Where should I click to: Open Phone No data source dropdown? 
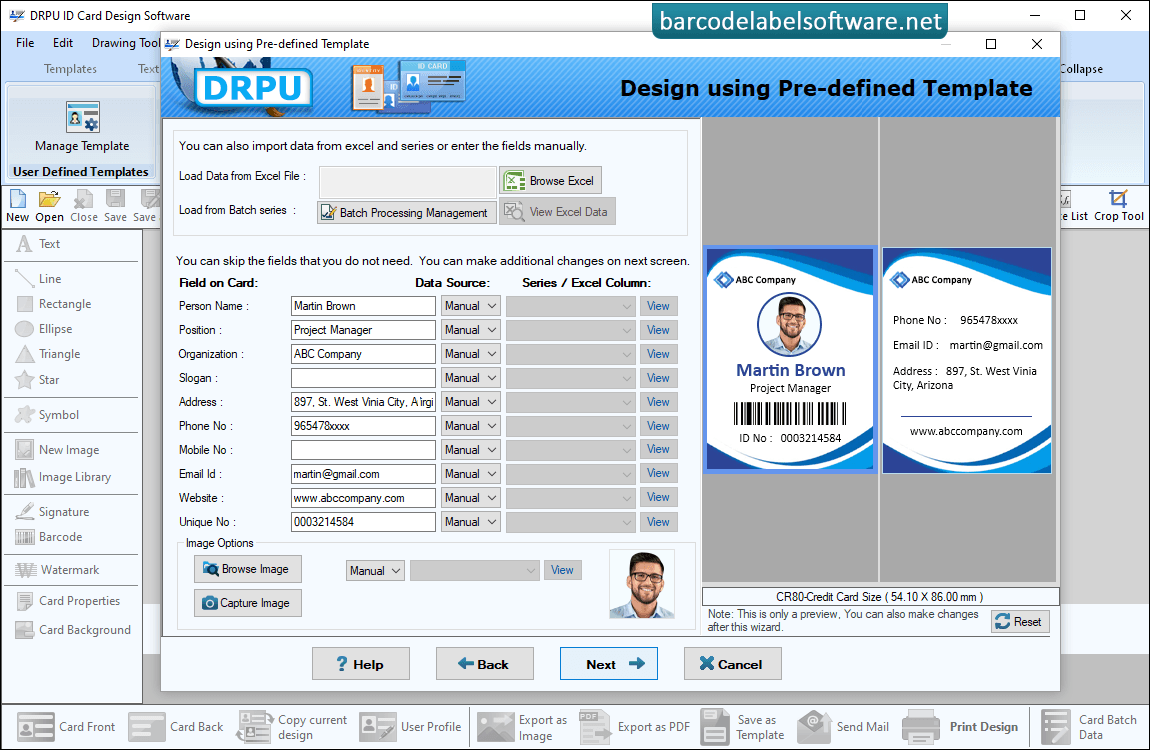tap(470, 426)
